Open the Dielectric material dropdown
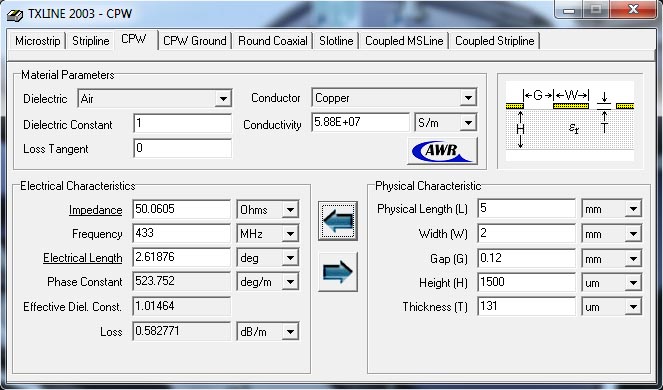The image size is (663, 390). (x=223, y=99)
